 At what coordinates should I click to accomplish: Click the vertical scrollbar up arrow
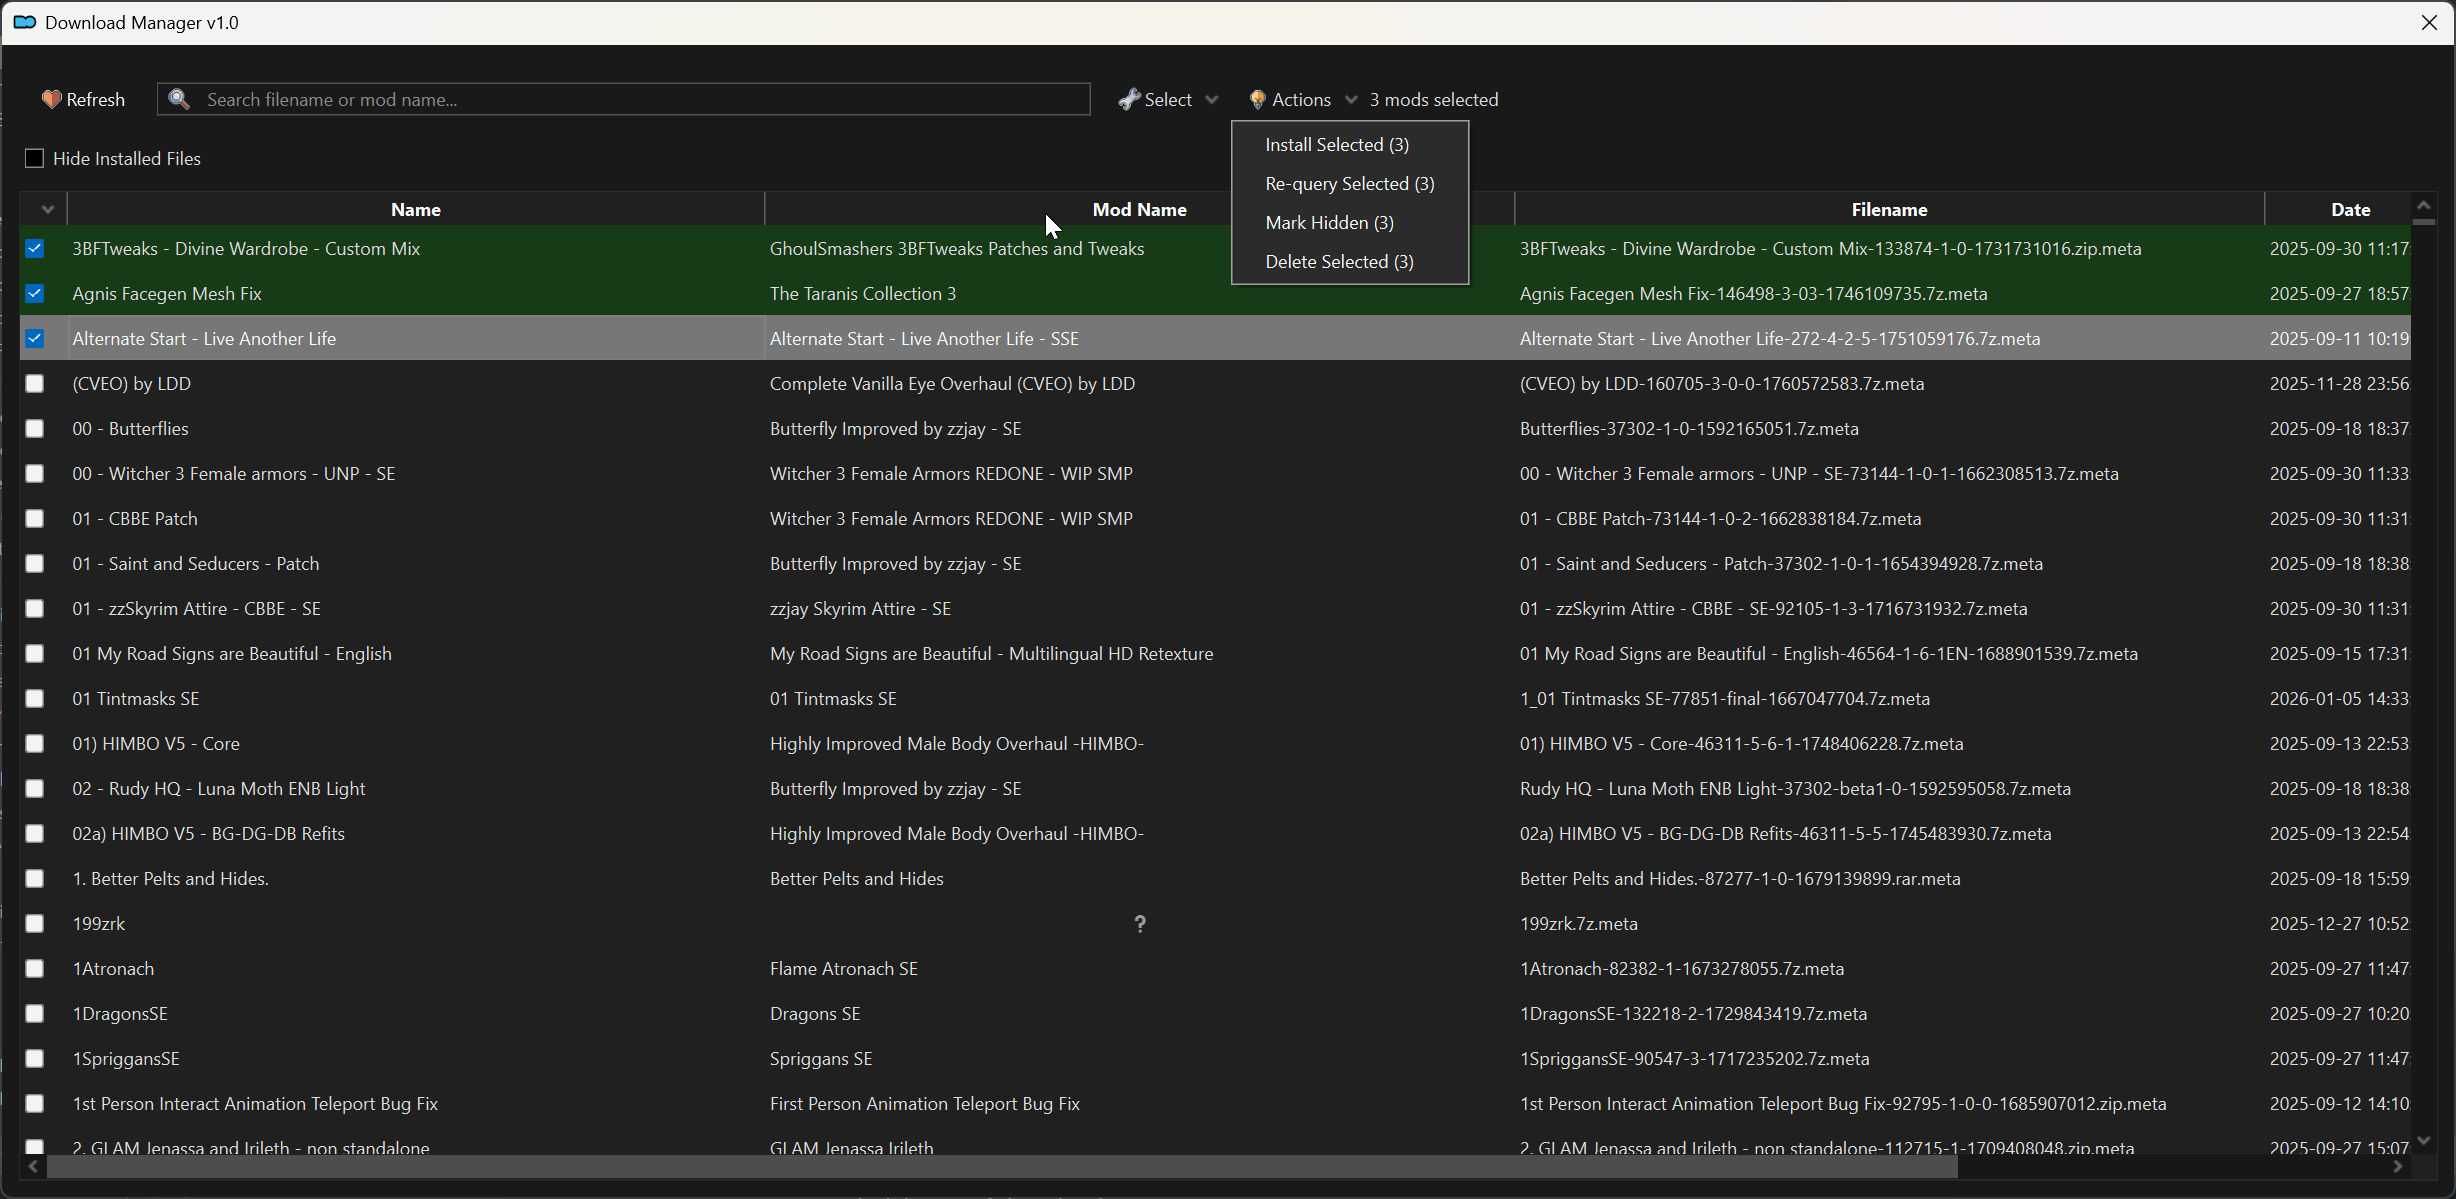[x=2423, y=205]
